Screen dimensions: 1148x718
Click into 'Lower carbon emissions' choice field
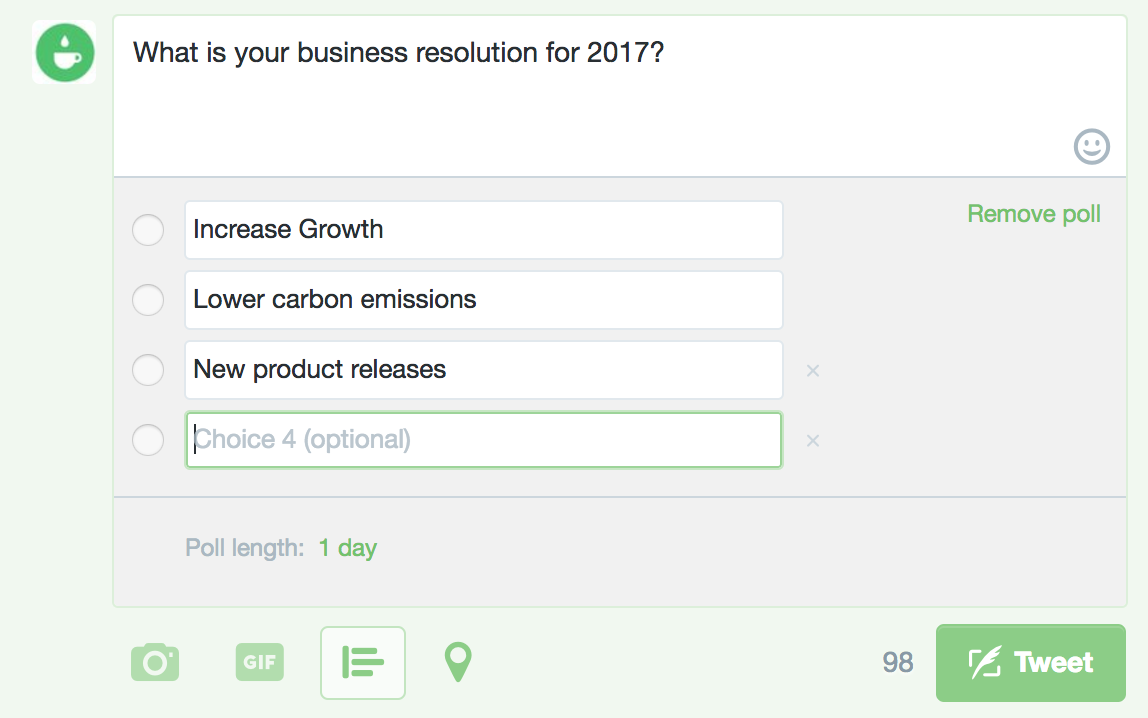(x=484, y=300)
